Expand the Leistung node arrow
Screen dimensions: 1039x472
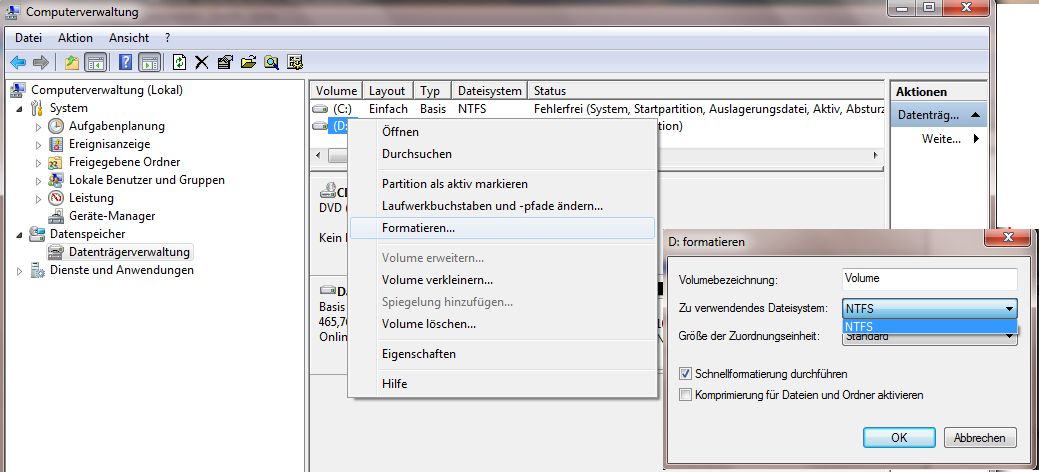click(x=38, y=198)
